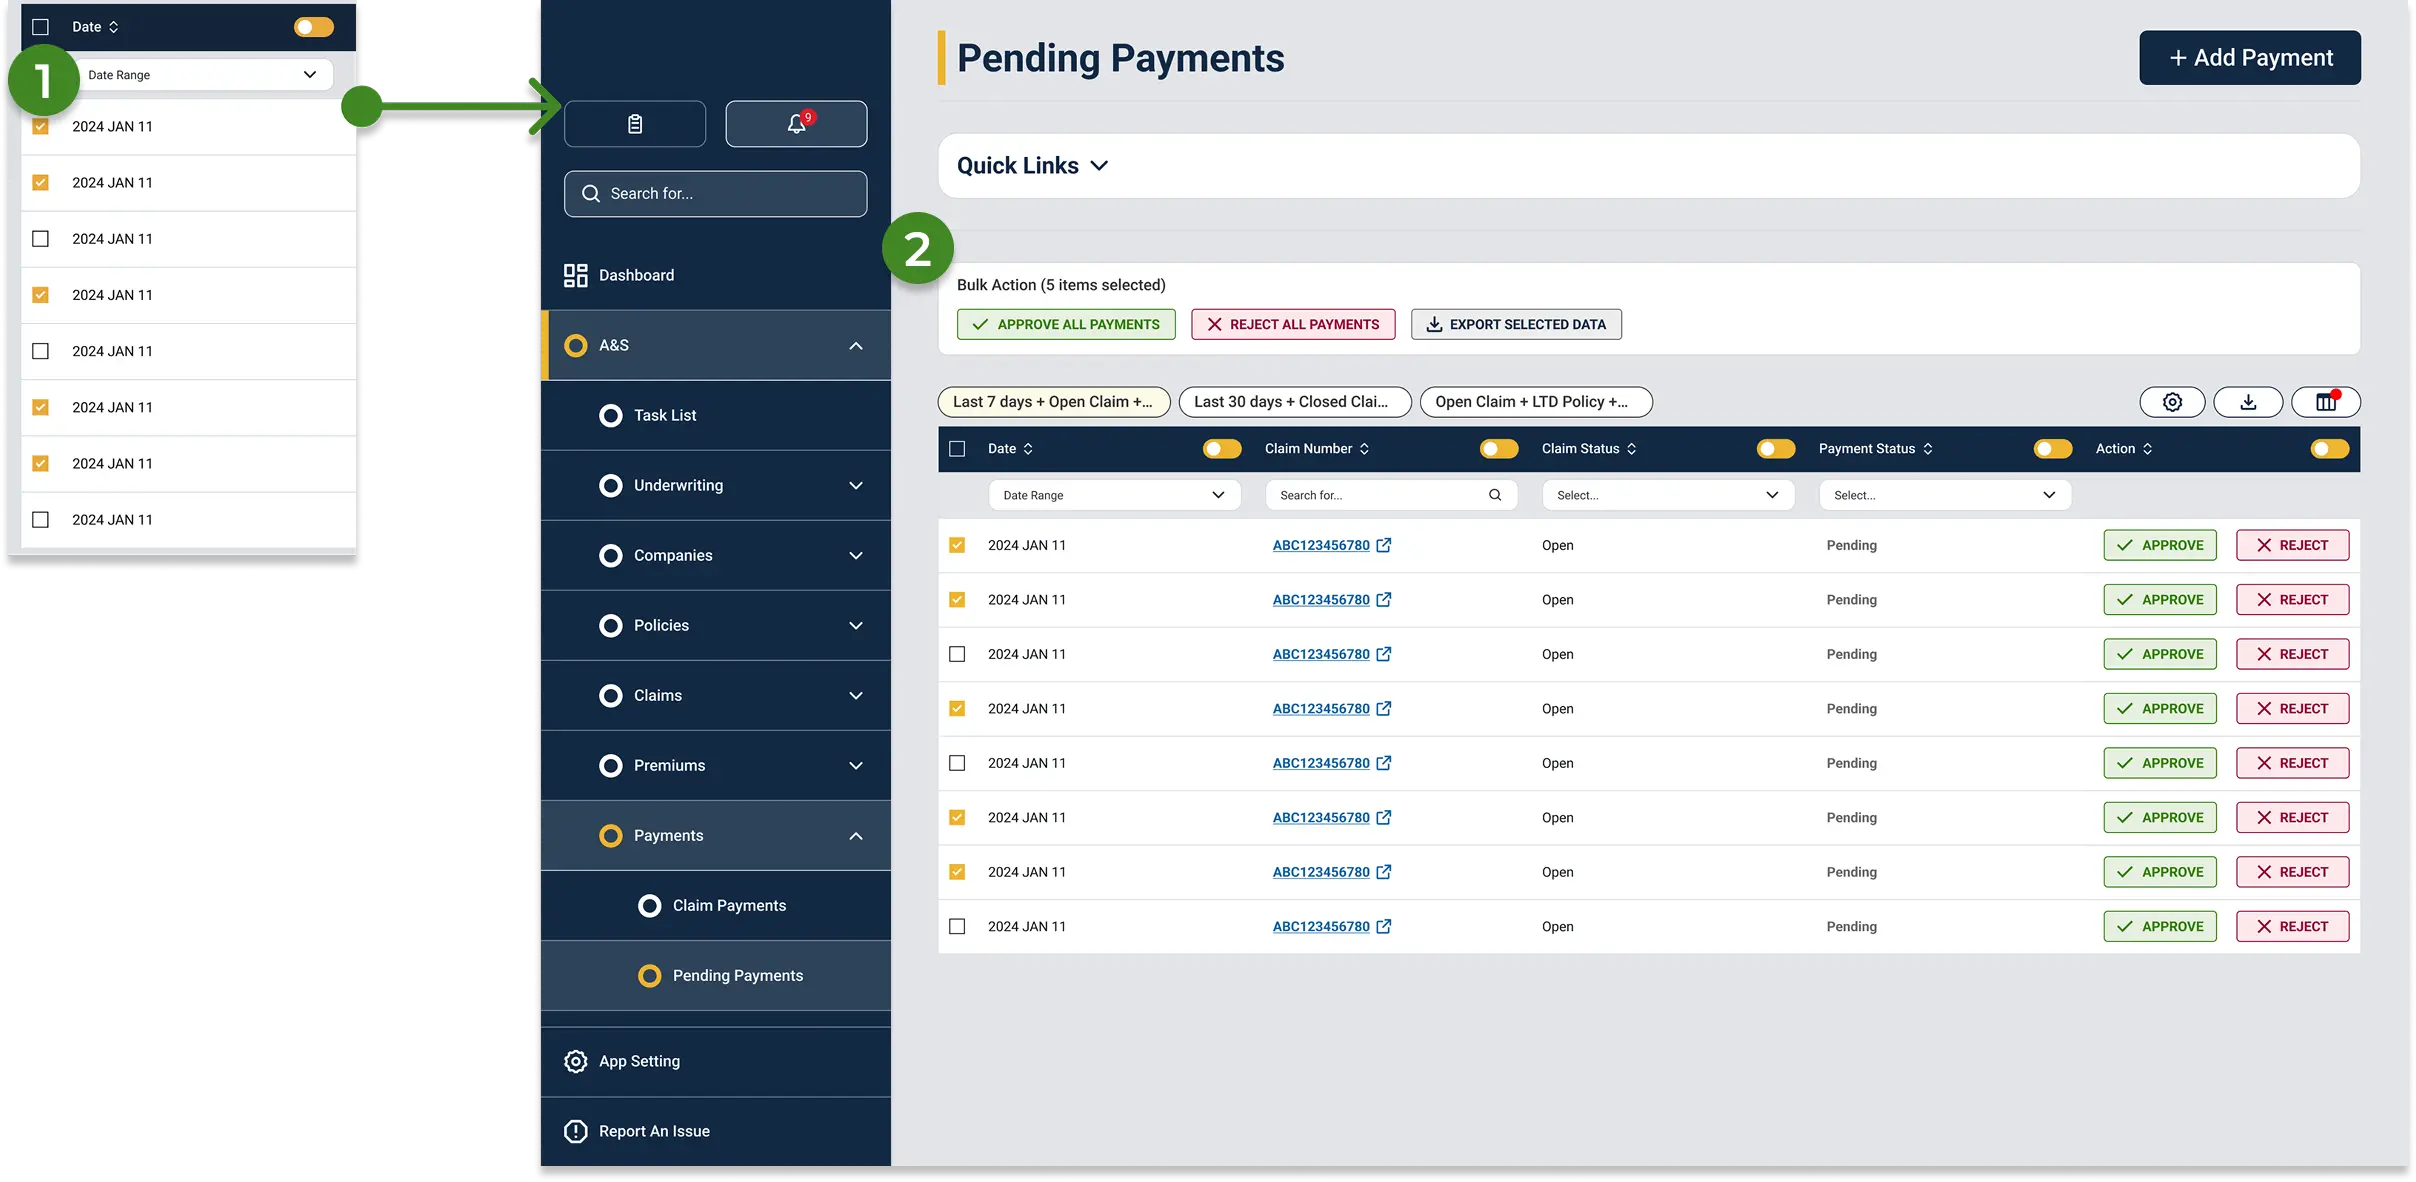Open Claim Payments in the sidebar
This screenshot has width=2416, height=1182.
(x=729, y=905)
